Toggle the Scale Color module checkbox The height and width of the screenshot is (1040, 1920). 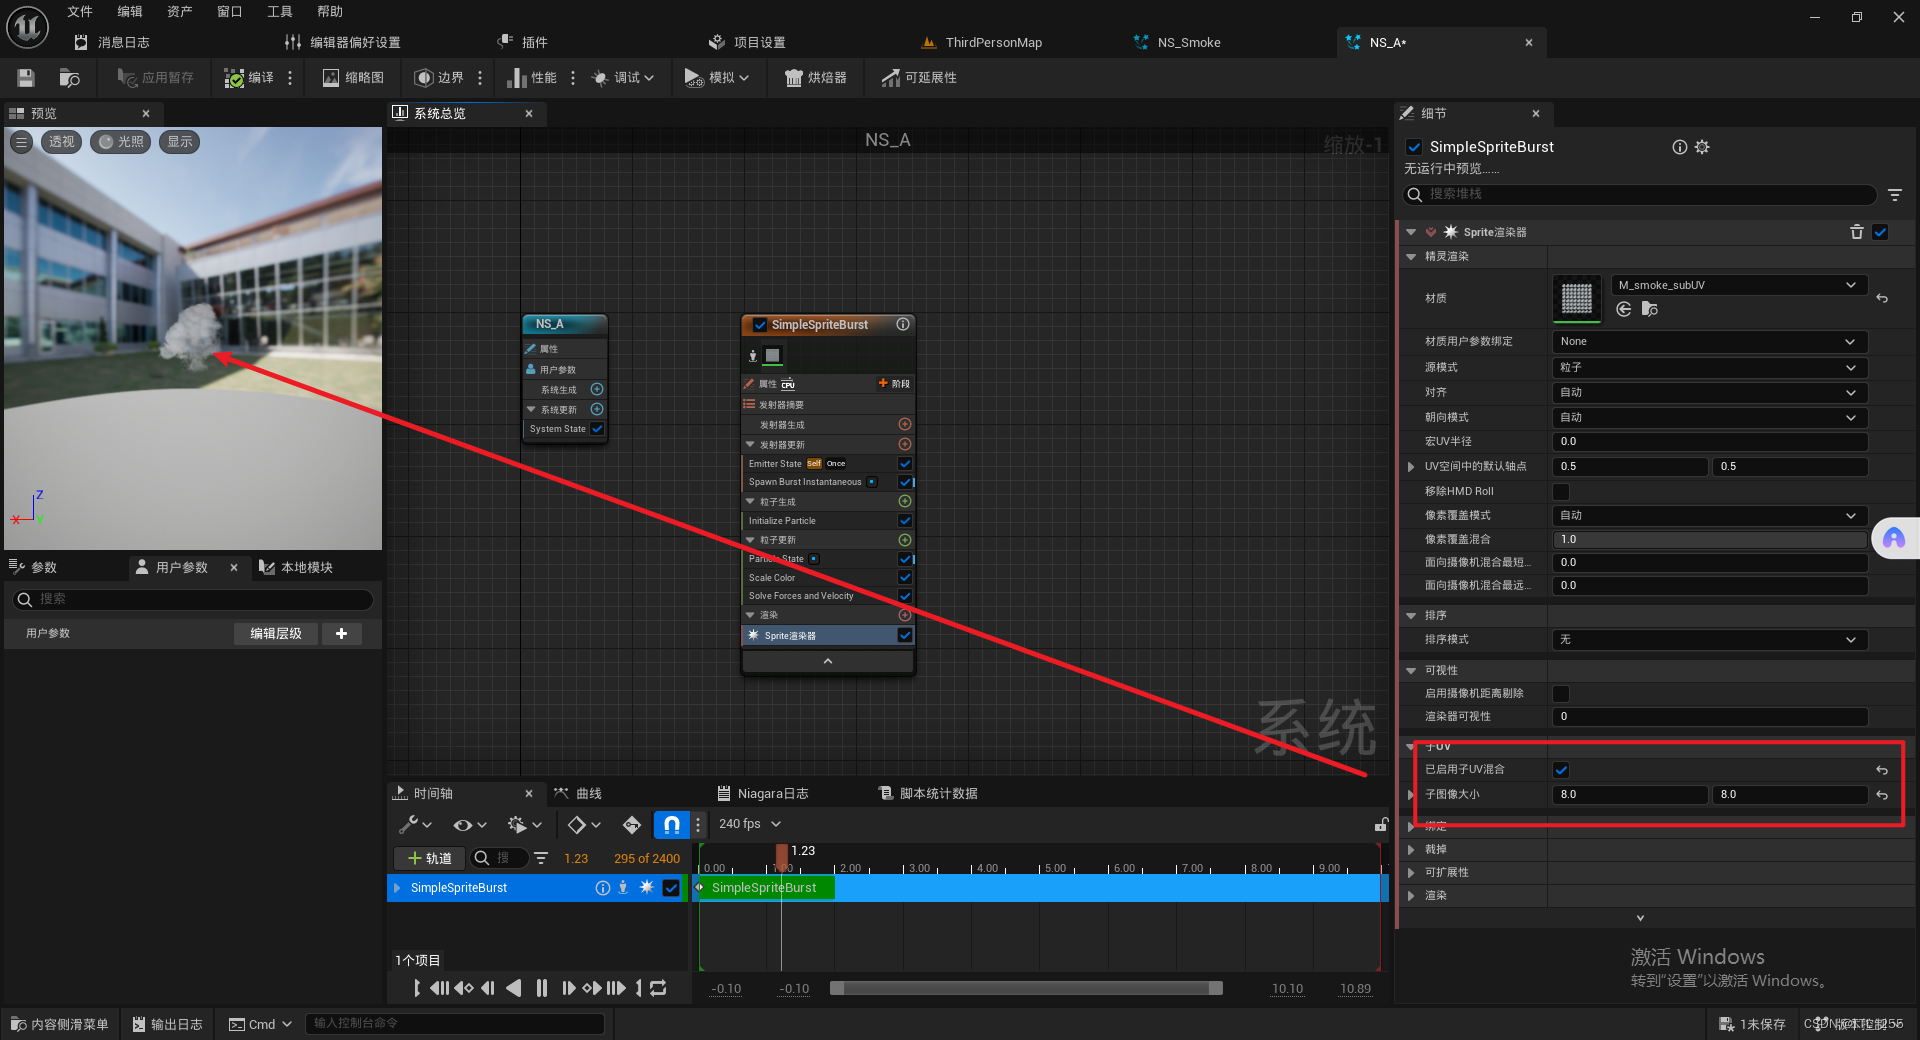(x=905, y=578)
